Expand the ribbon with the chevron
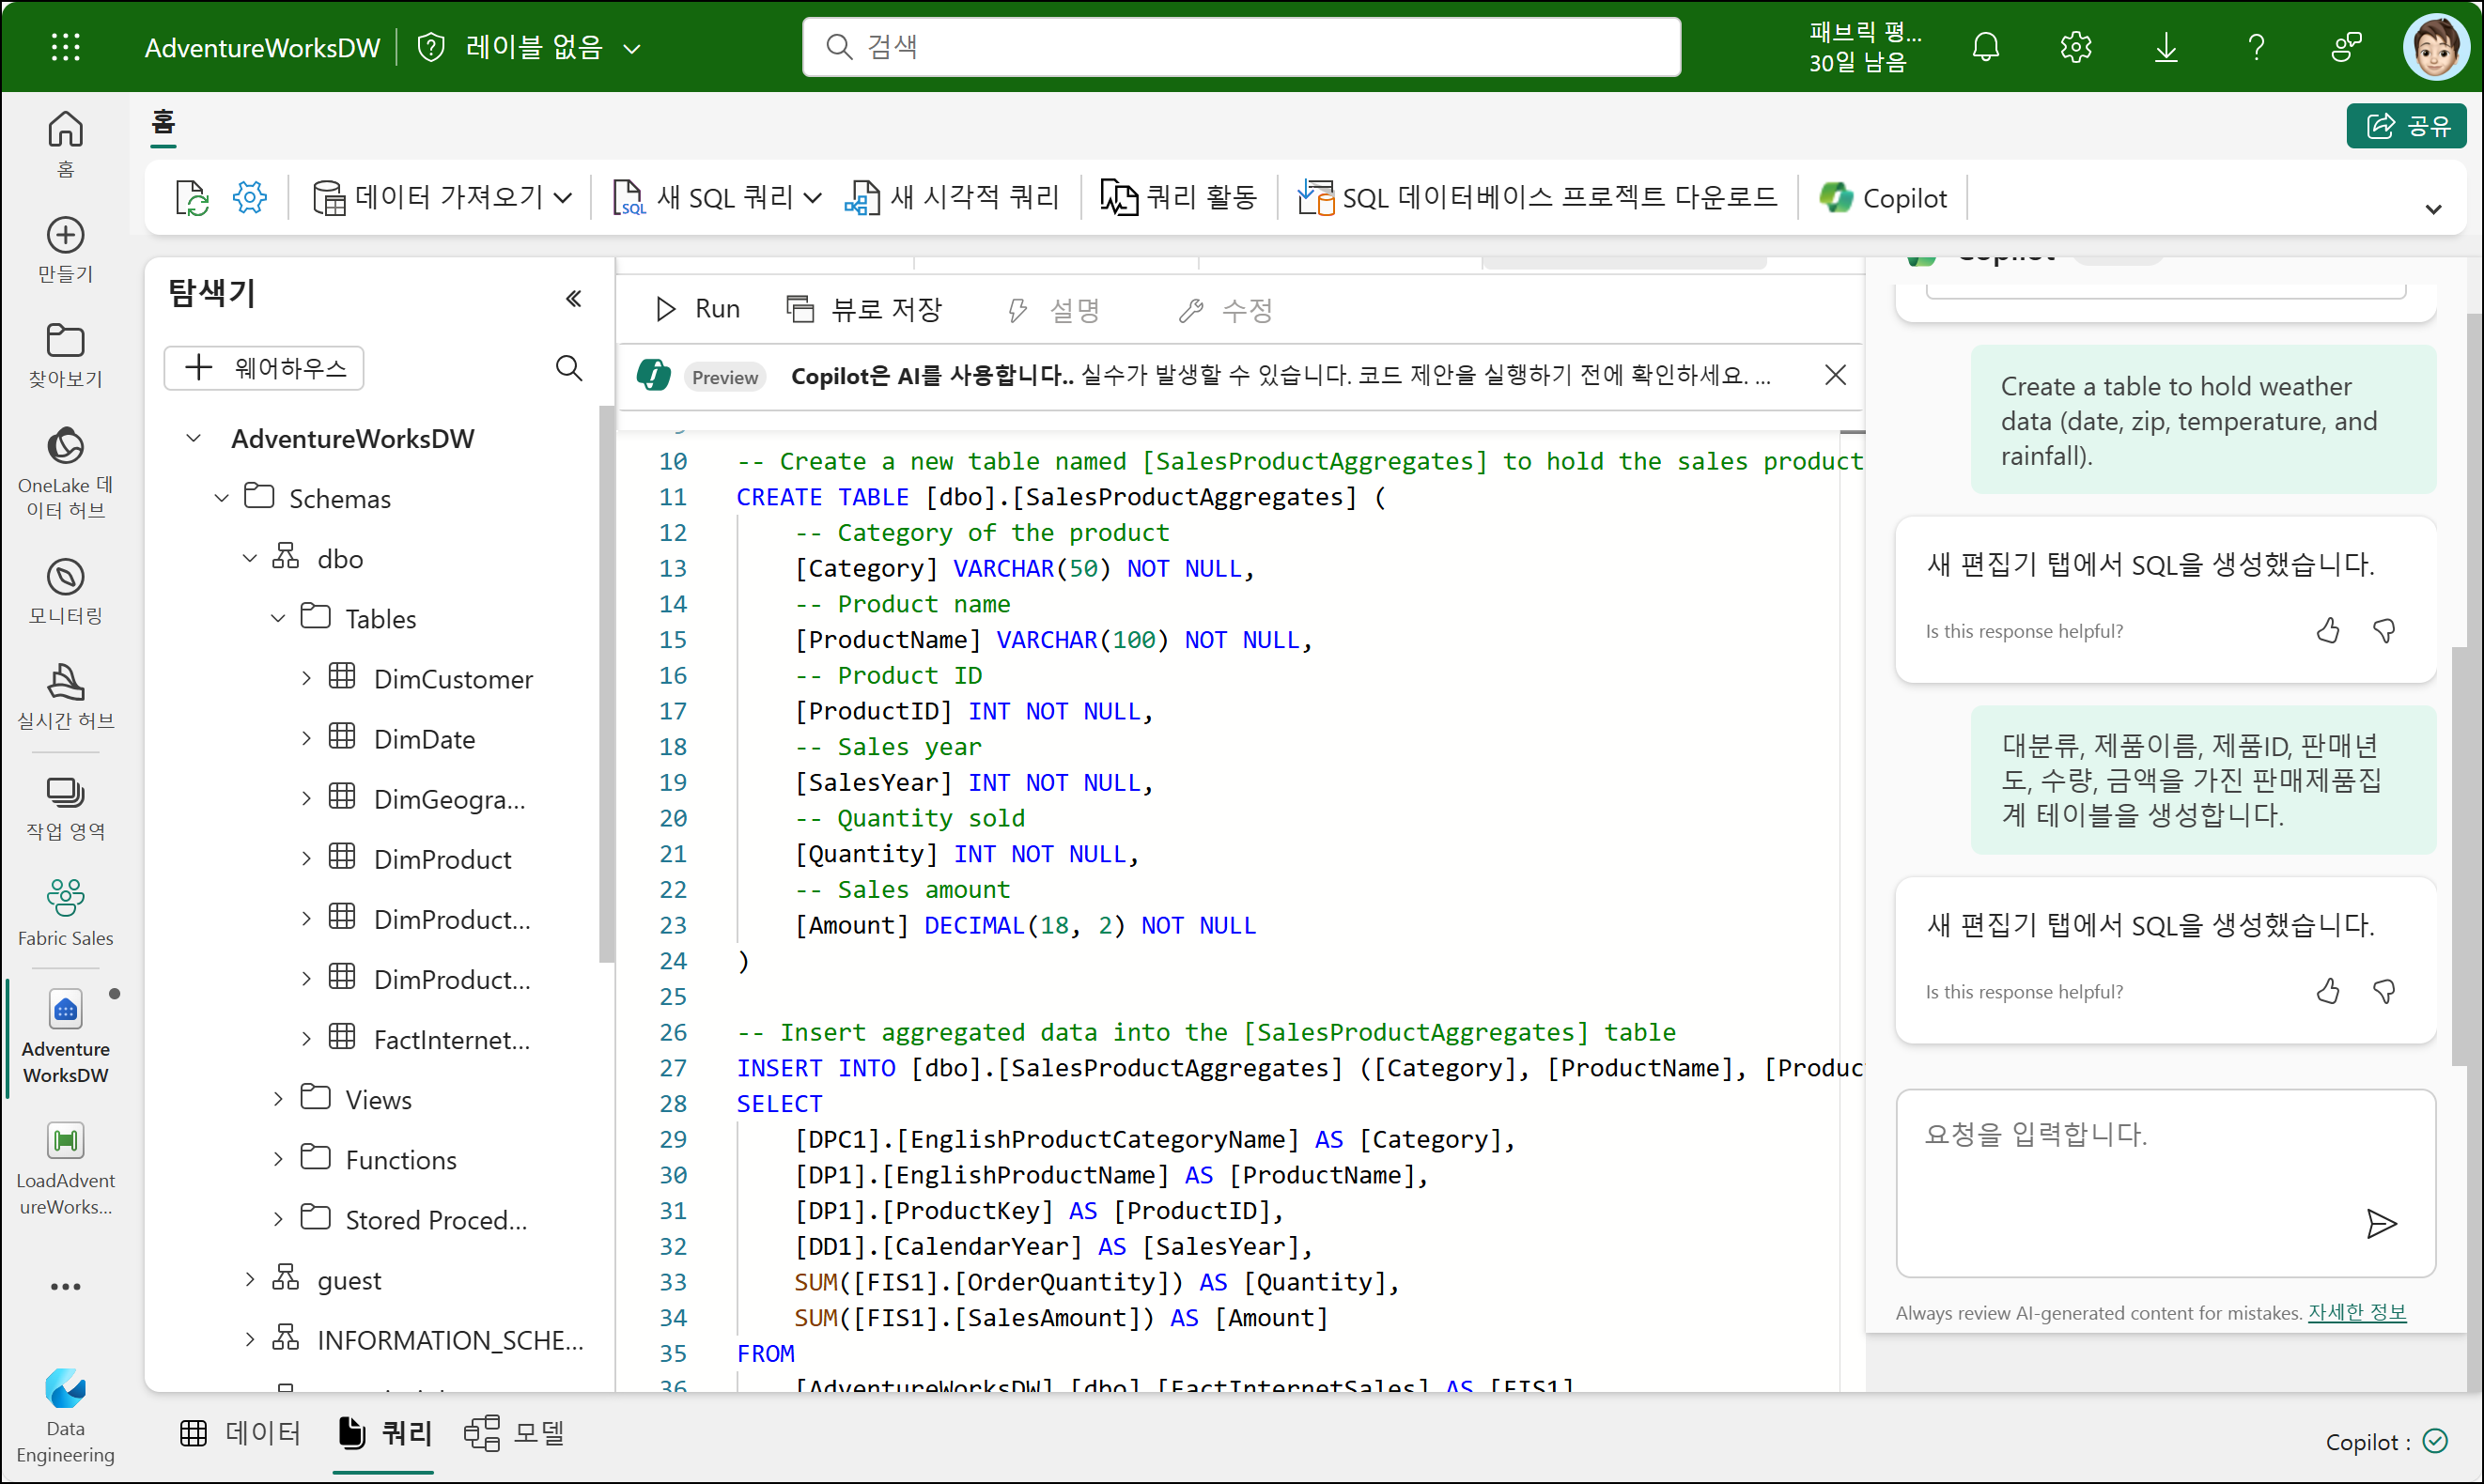Viewport: 2484px width, 1484px height. pos(2433,209)
